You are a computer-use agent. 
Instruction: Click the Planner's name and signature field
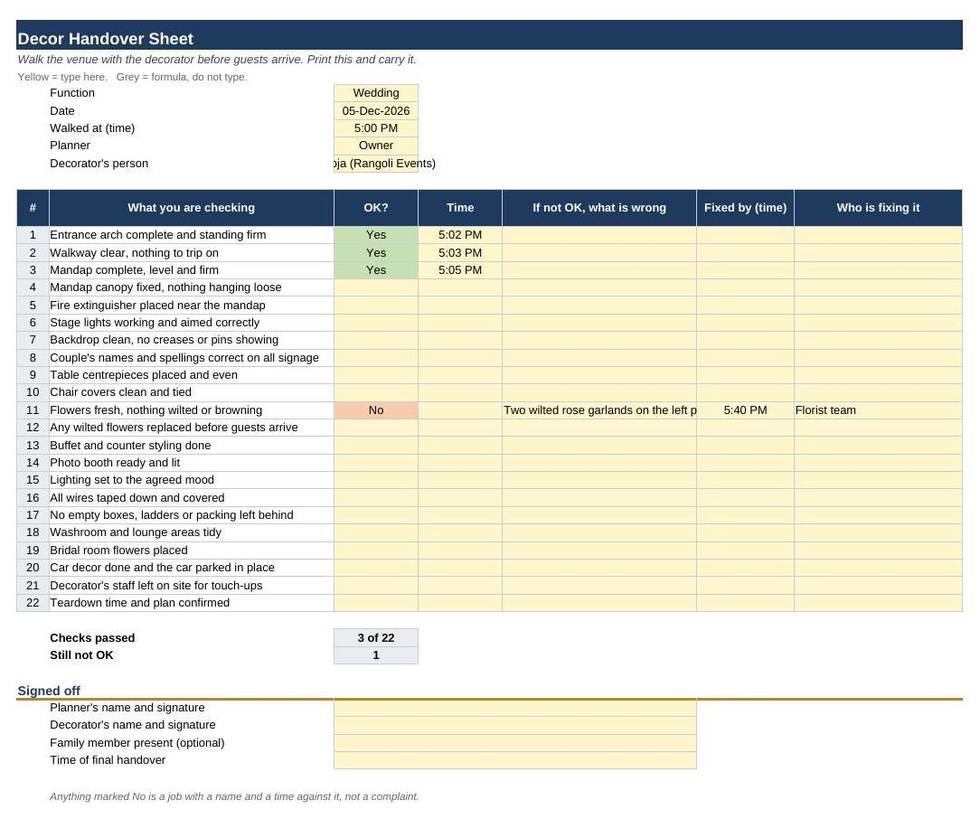coord(515,708)
